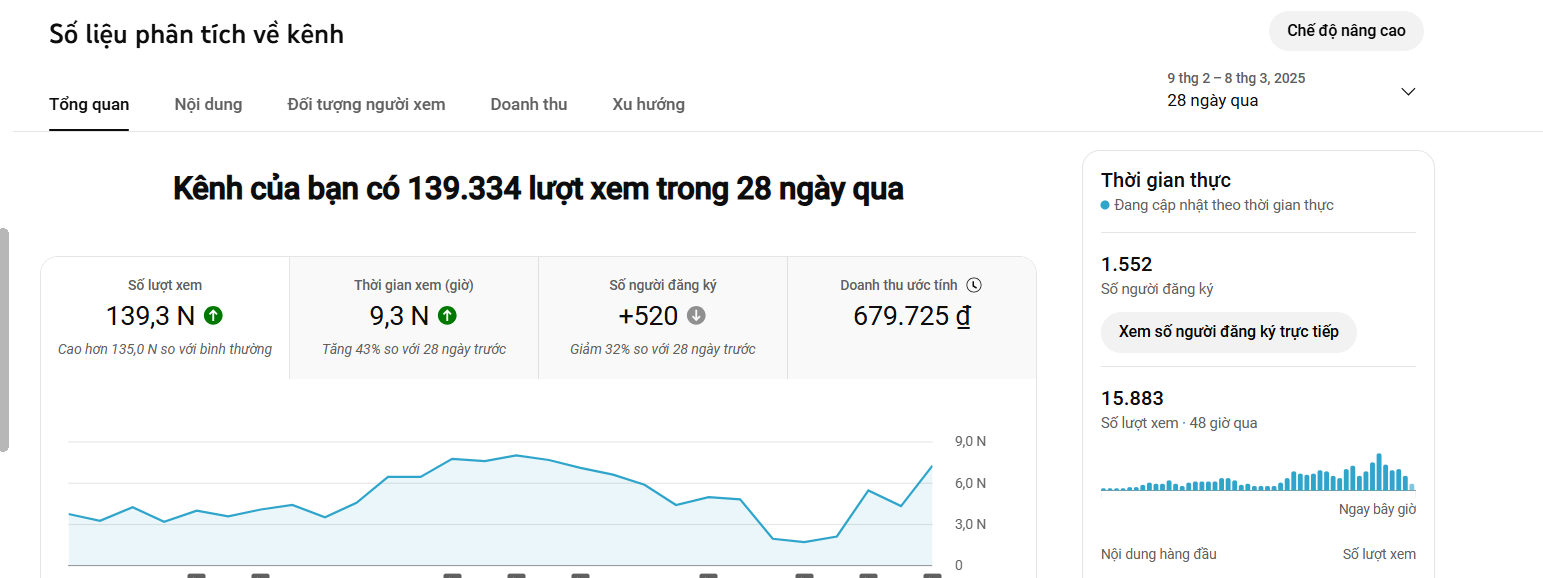Click gray down arrow next to +520

coord(696,316)
